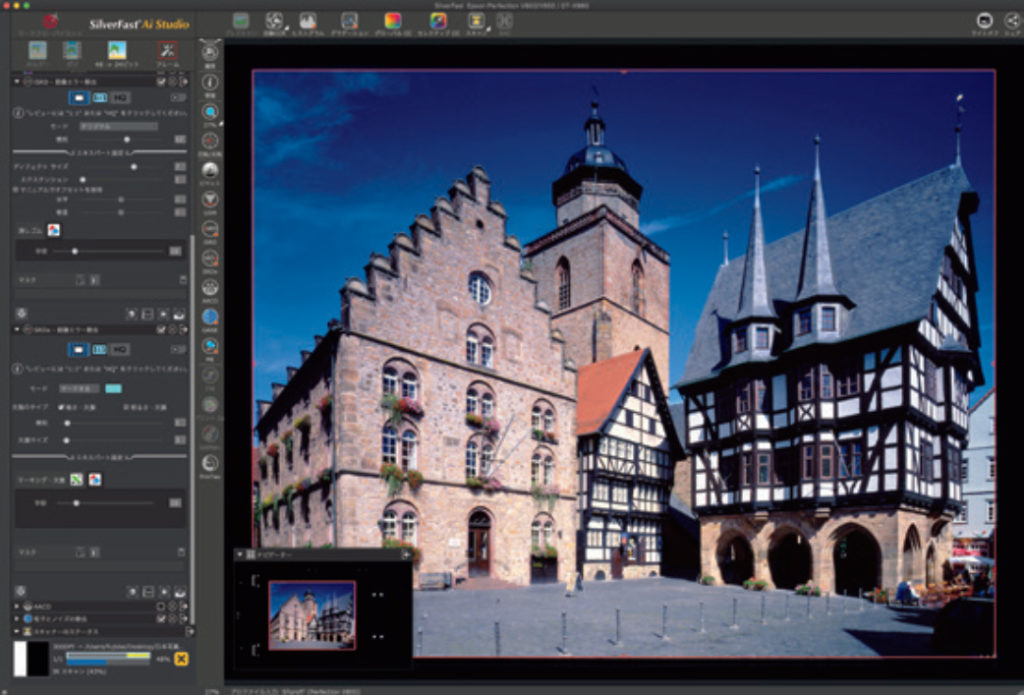This screenshot has width=1024, height=695.
Task: Select the SRDx tool in vertical toolbar
Action: click(210, 258)
